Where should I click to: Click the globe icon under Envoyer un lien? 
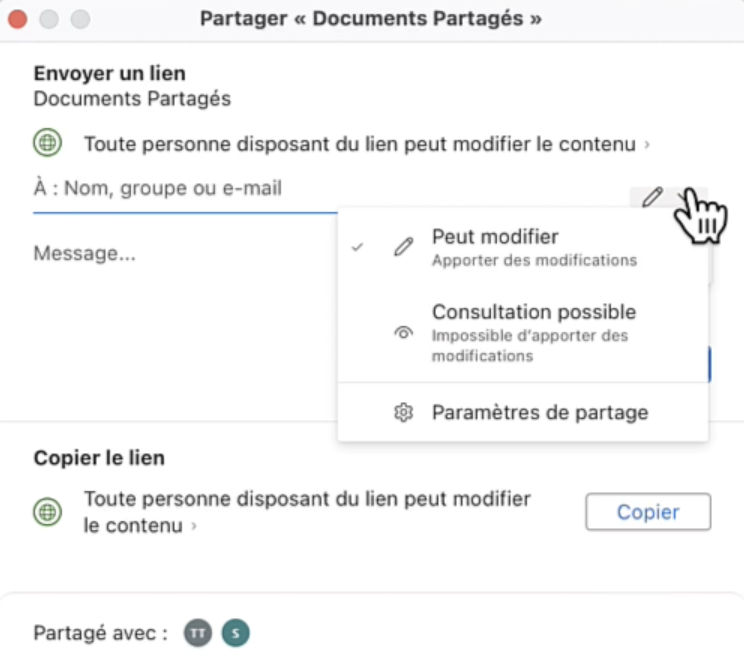pyautogui.click(x=47, y=144)
